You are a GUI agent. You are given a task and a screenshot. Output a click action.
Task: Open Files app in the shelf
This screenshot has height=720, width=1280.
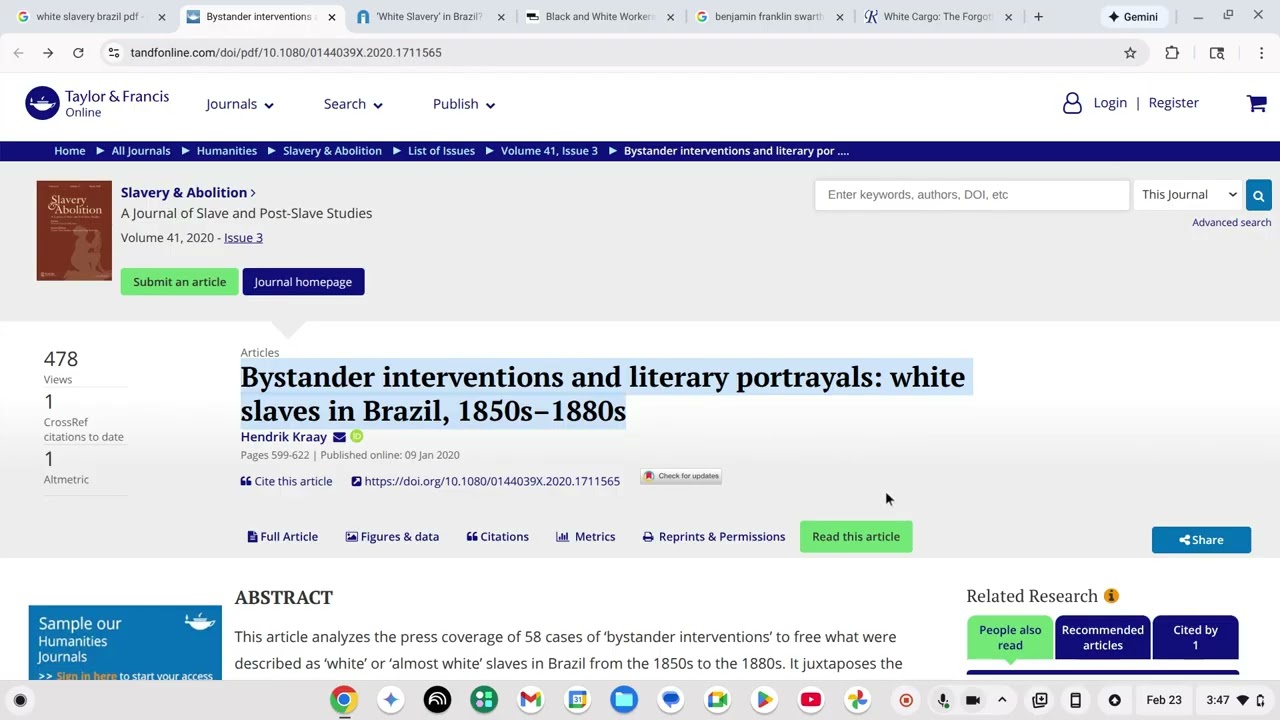[624, 700]
